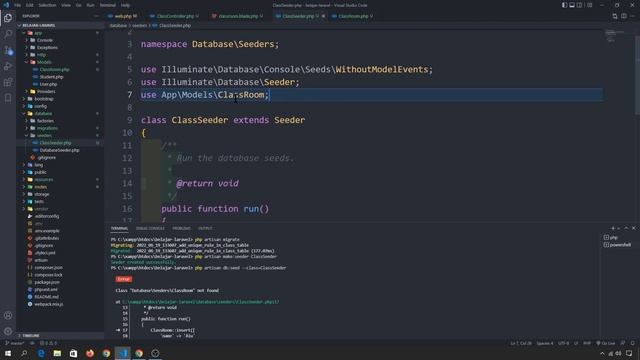Open the Terminal menu
This screenshot has height=360, width=640.
pyautogui.click(x=108, y=5)
